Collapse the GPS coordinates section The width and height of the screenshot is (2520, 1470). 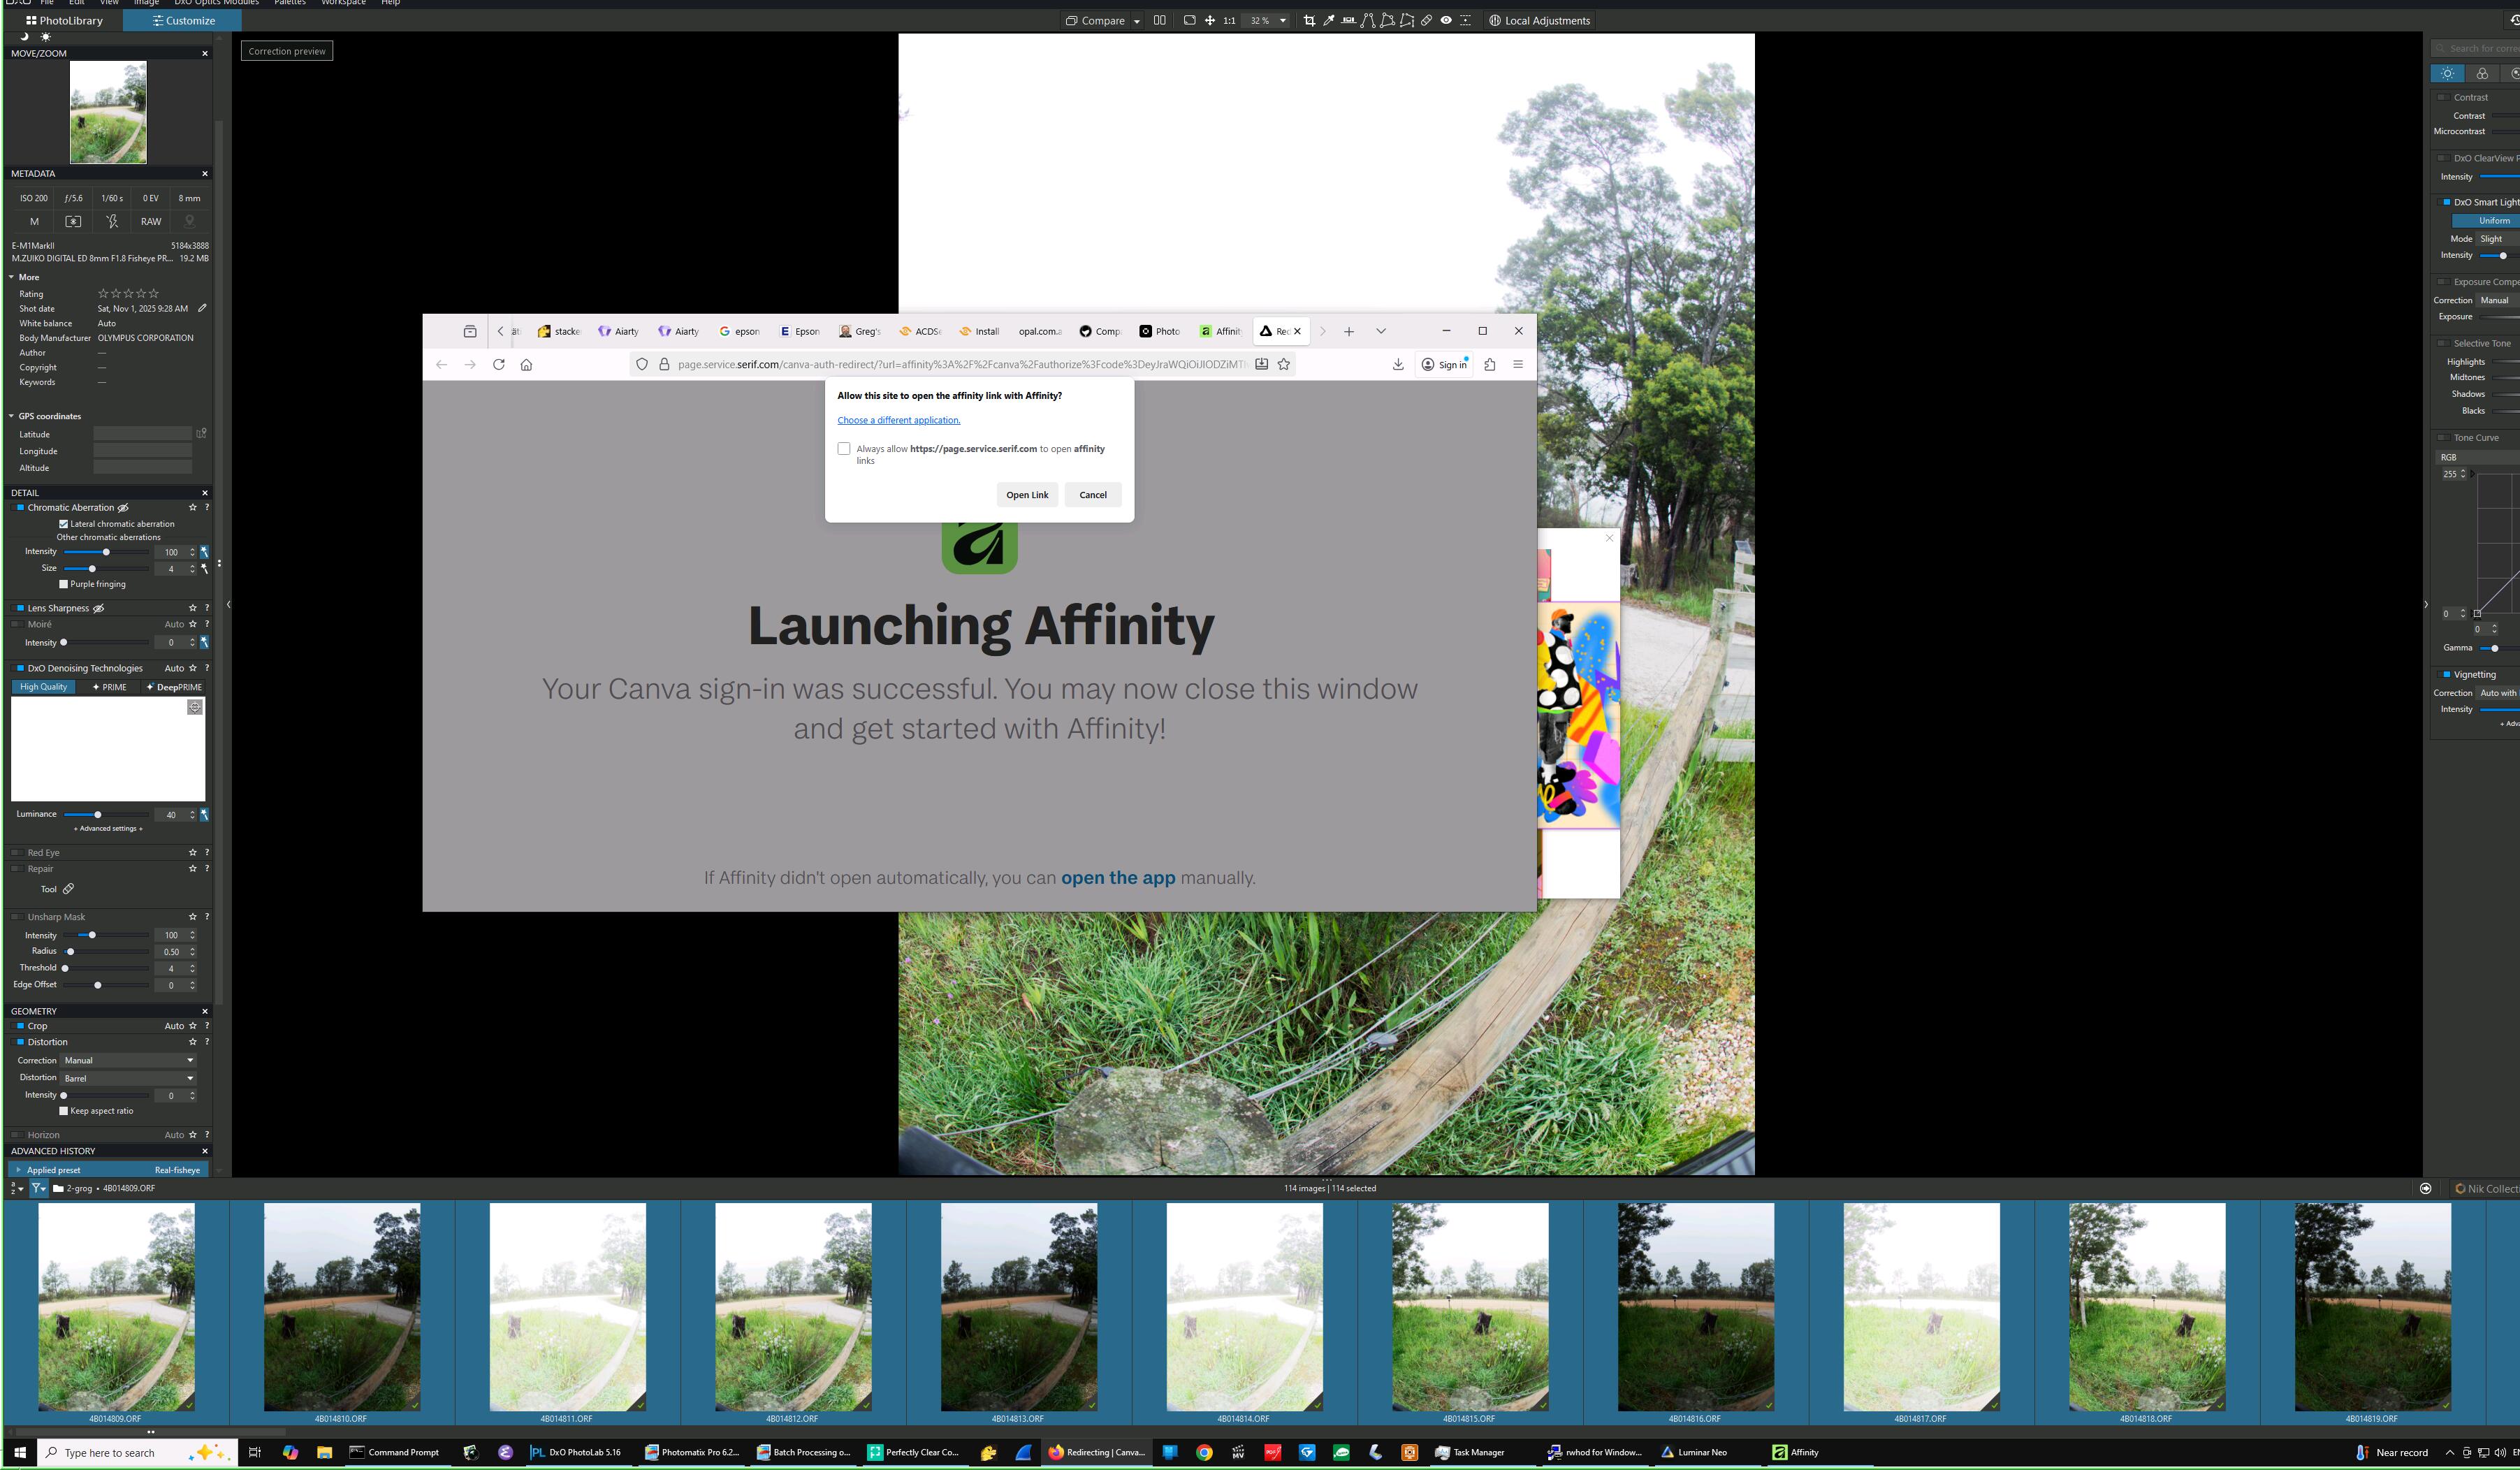click(12, 416)
